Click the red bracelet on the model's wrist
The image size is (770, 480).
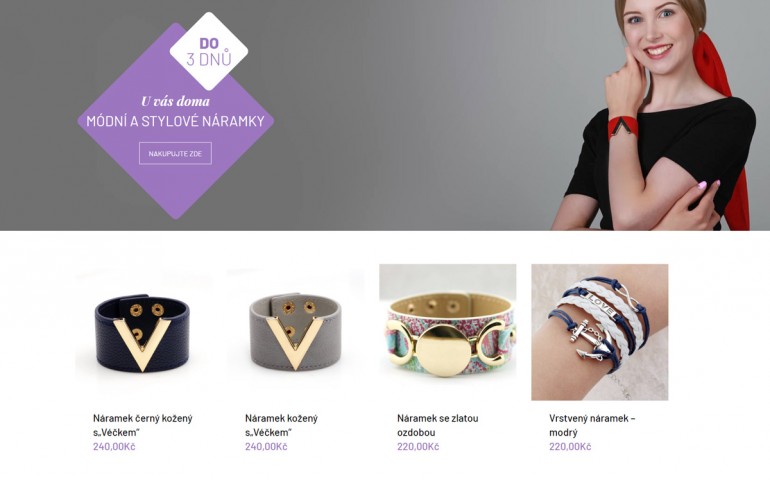623,128
